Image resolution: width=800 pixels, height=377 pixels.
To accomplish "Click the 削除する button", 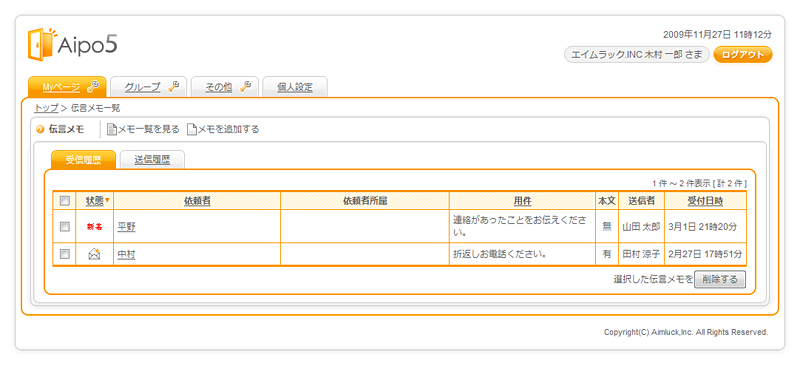I will pyautogui.click(x=720, y=280).
